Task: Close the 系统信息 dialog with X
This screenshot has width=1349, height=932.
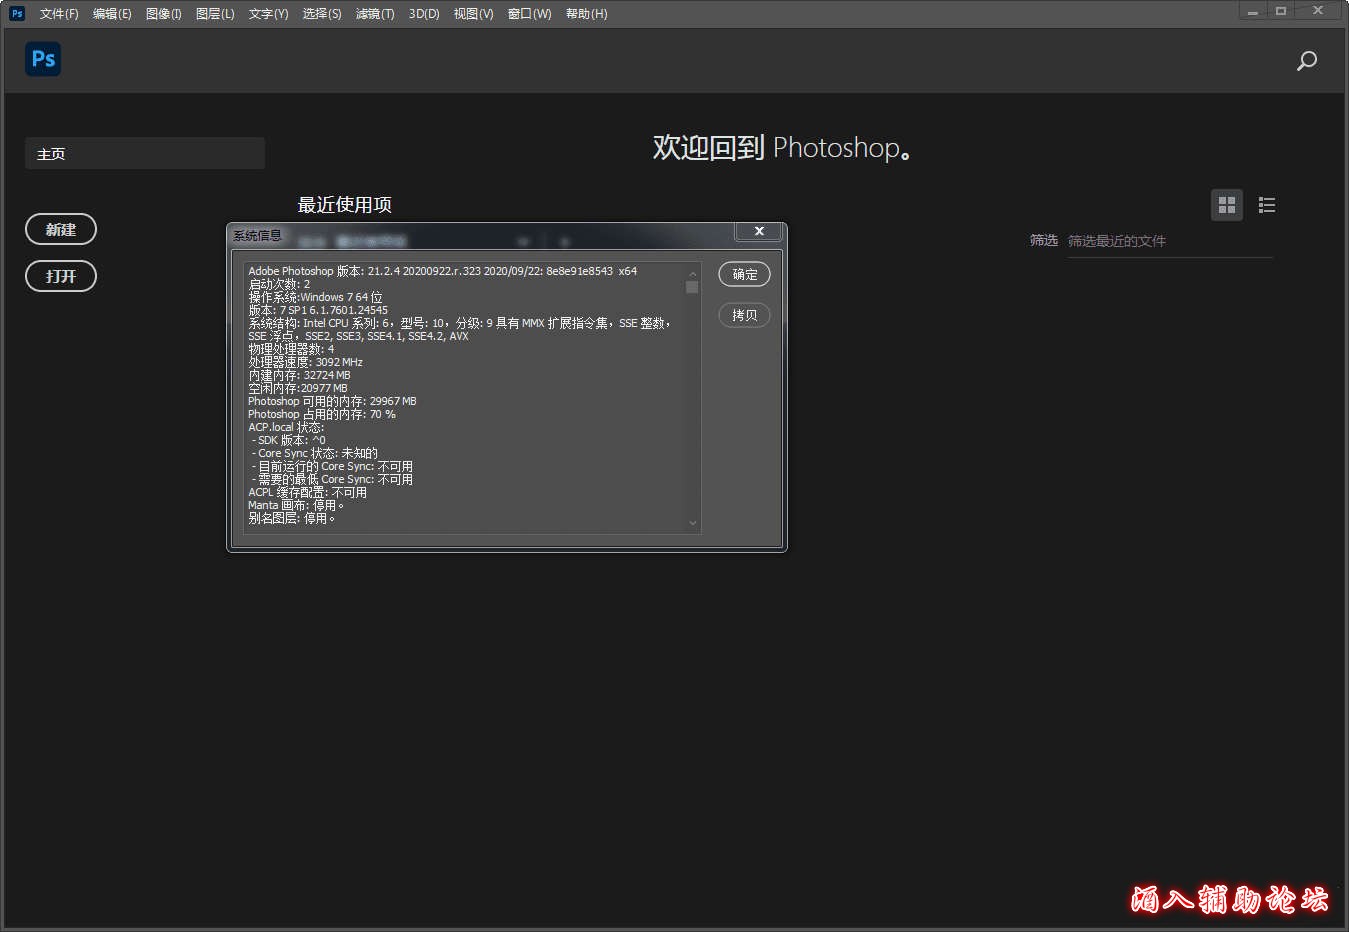Action: pos(759,231)
